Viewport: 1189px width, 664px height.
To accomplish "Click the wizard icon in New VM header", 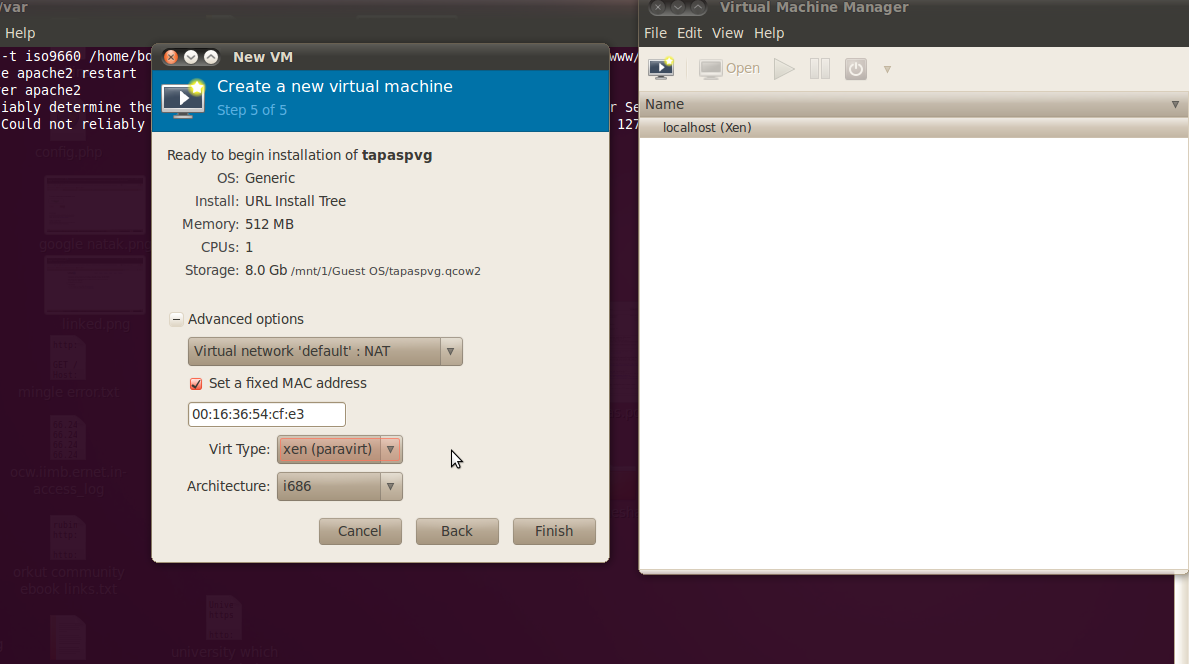I will point(183,97).
